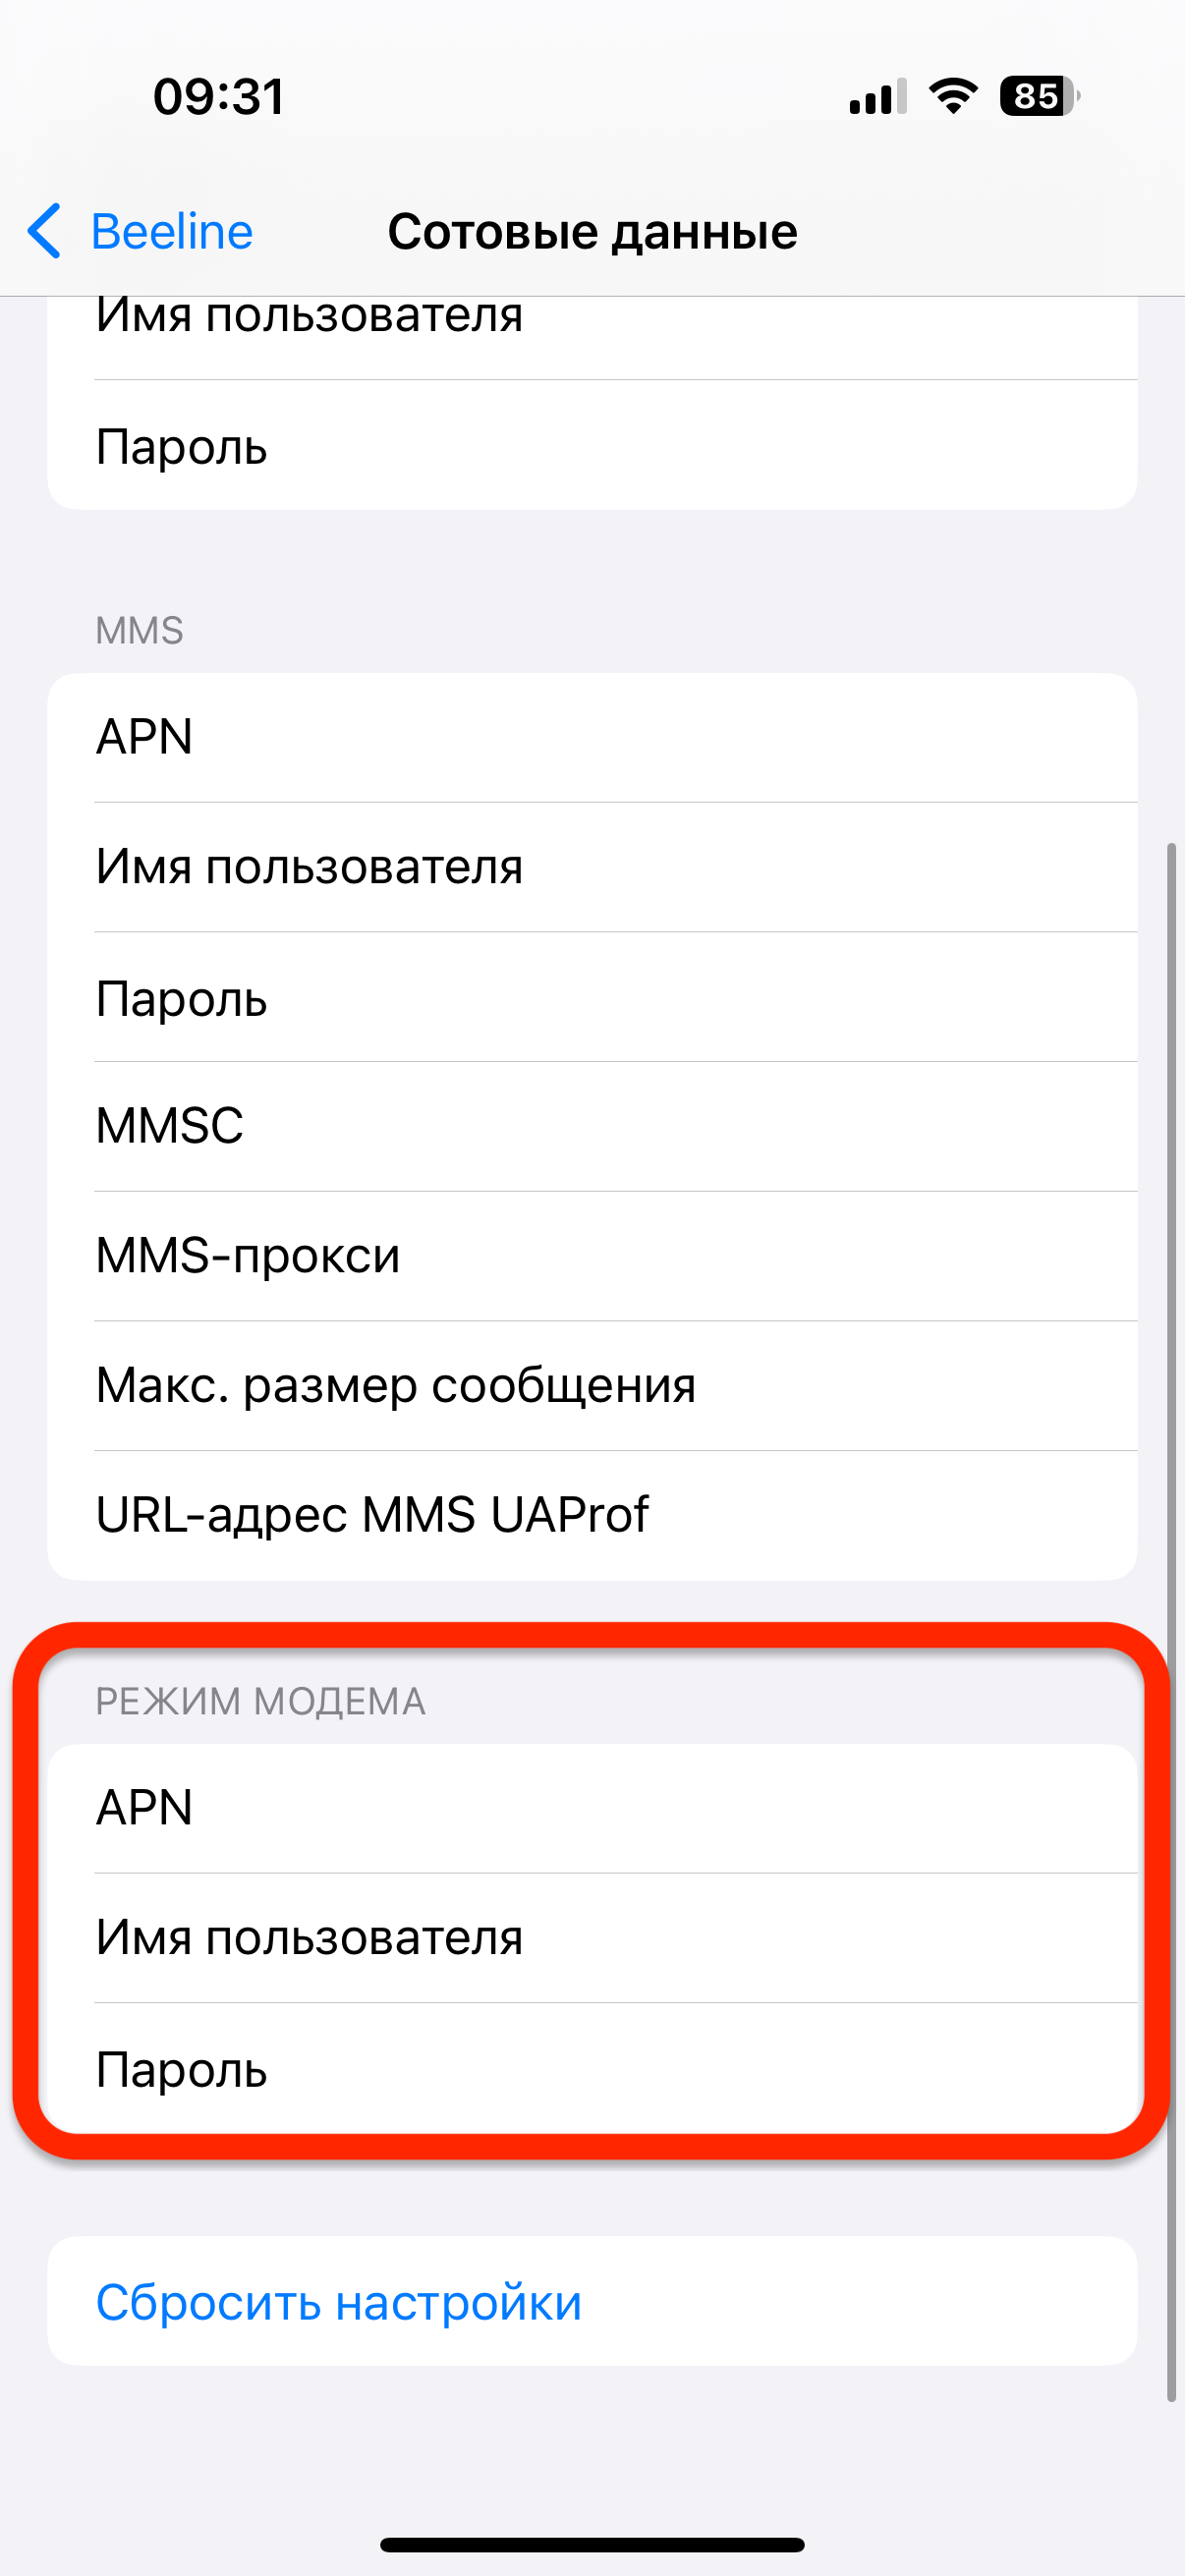Edit the topmost Пароль field
Image resolution: width=1185 pixels, height=2576 pixels.
[x=592, y=445]
